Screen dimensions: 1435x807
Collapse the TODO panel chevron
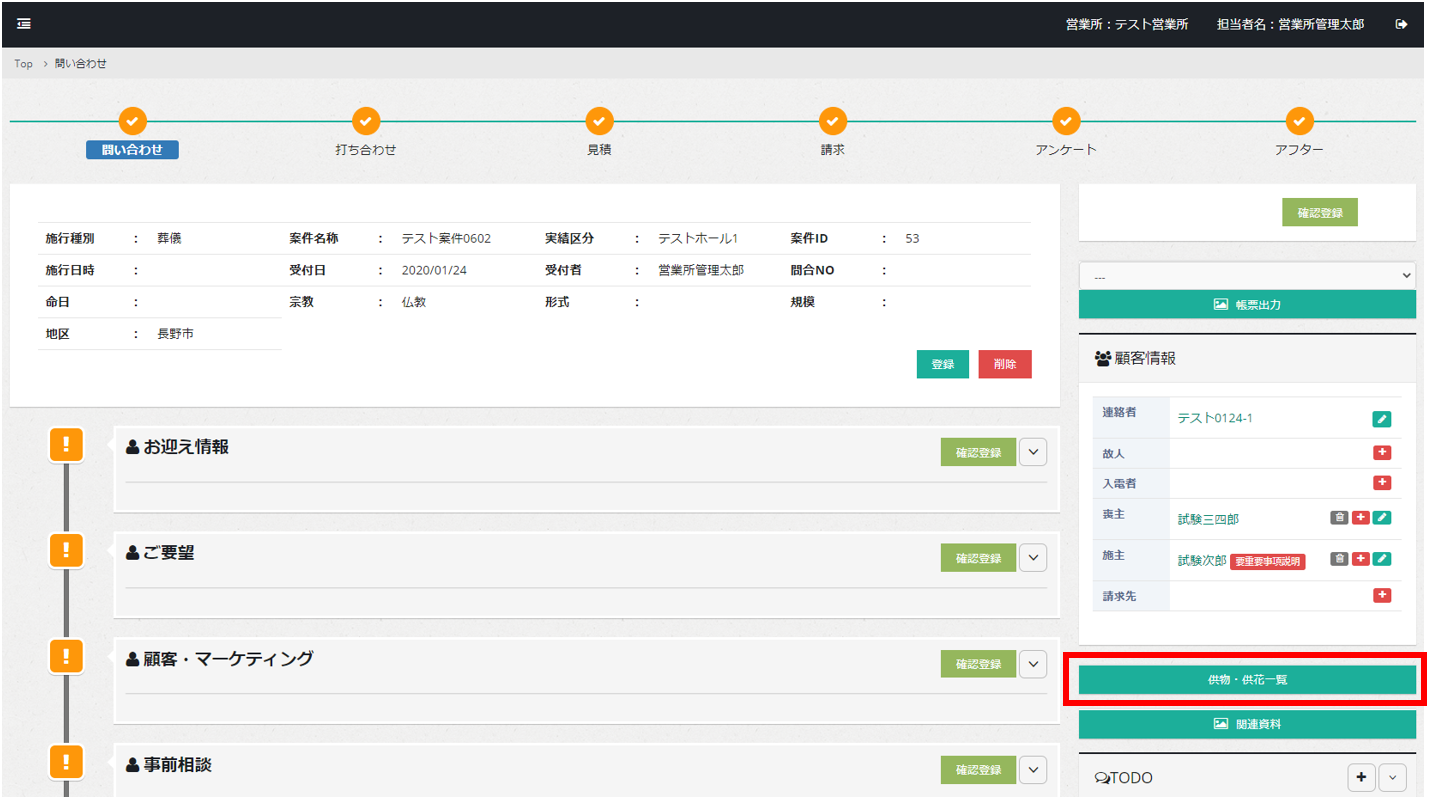1393,777
